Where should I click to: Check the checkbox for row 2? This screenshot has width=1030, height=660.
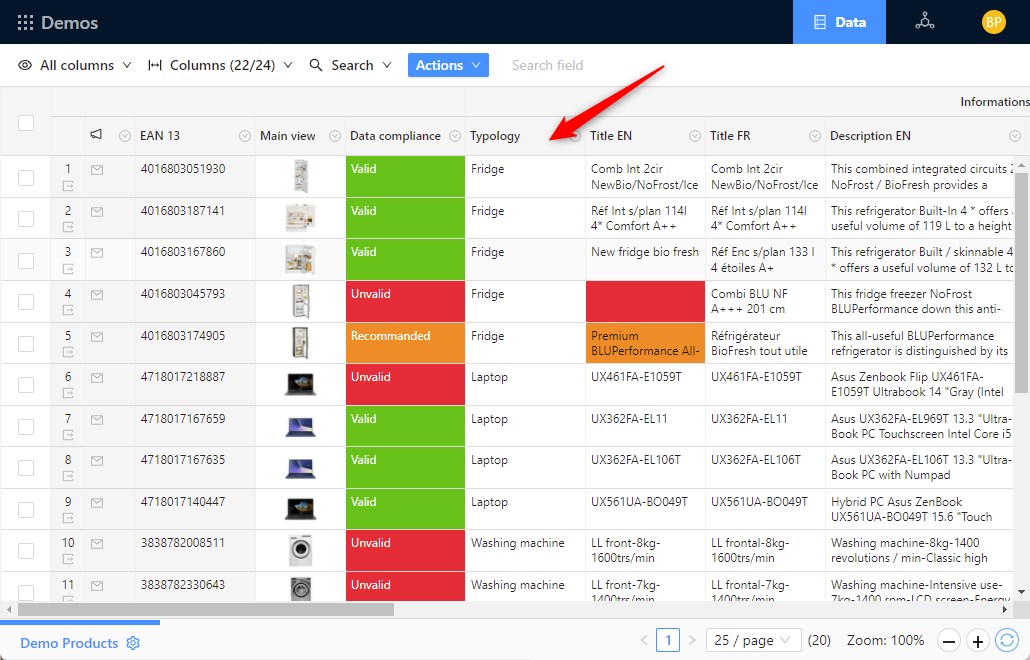point(26,219)
